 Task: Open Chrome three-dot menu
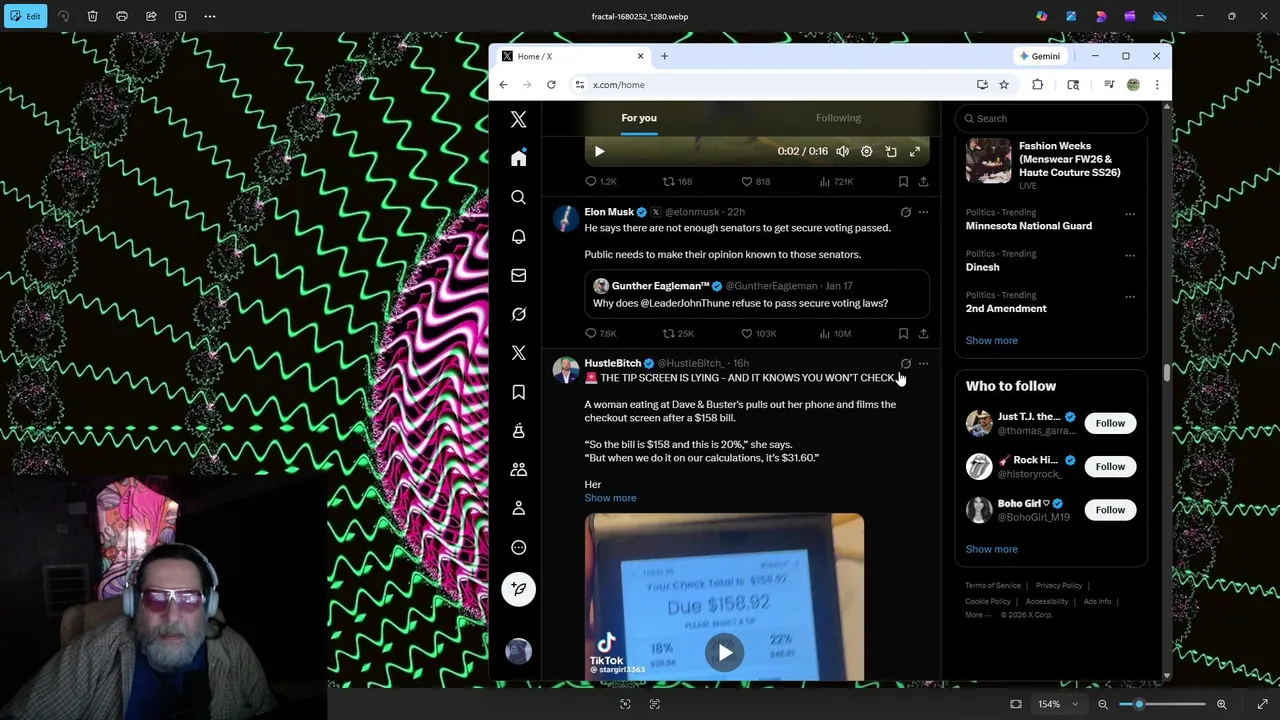coord(1157,85)
